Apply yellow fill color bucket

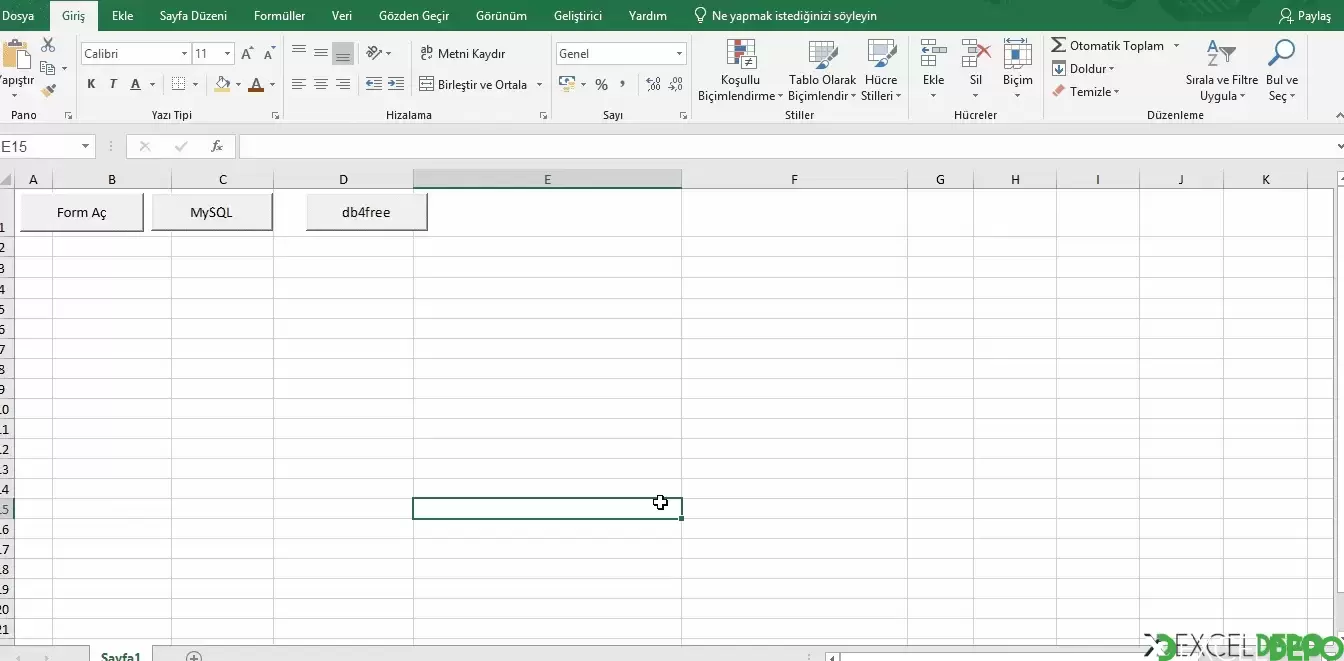click(222, 85)
